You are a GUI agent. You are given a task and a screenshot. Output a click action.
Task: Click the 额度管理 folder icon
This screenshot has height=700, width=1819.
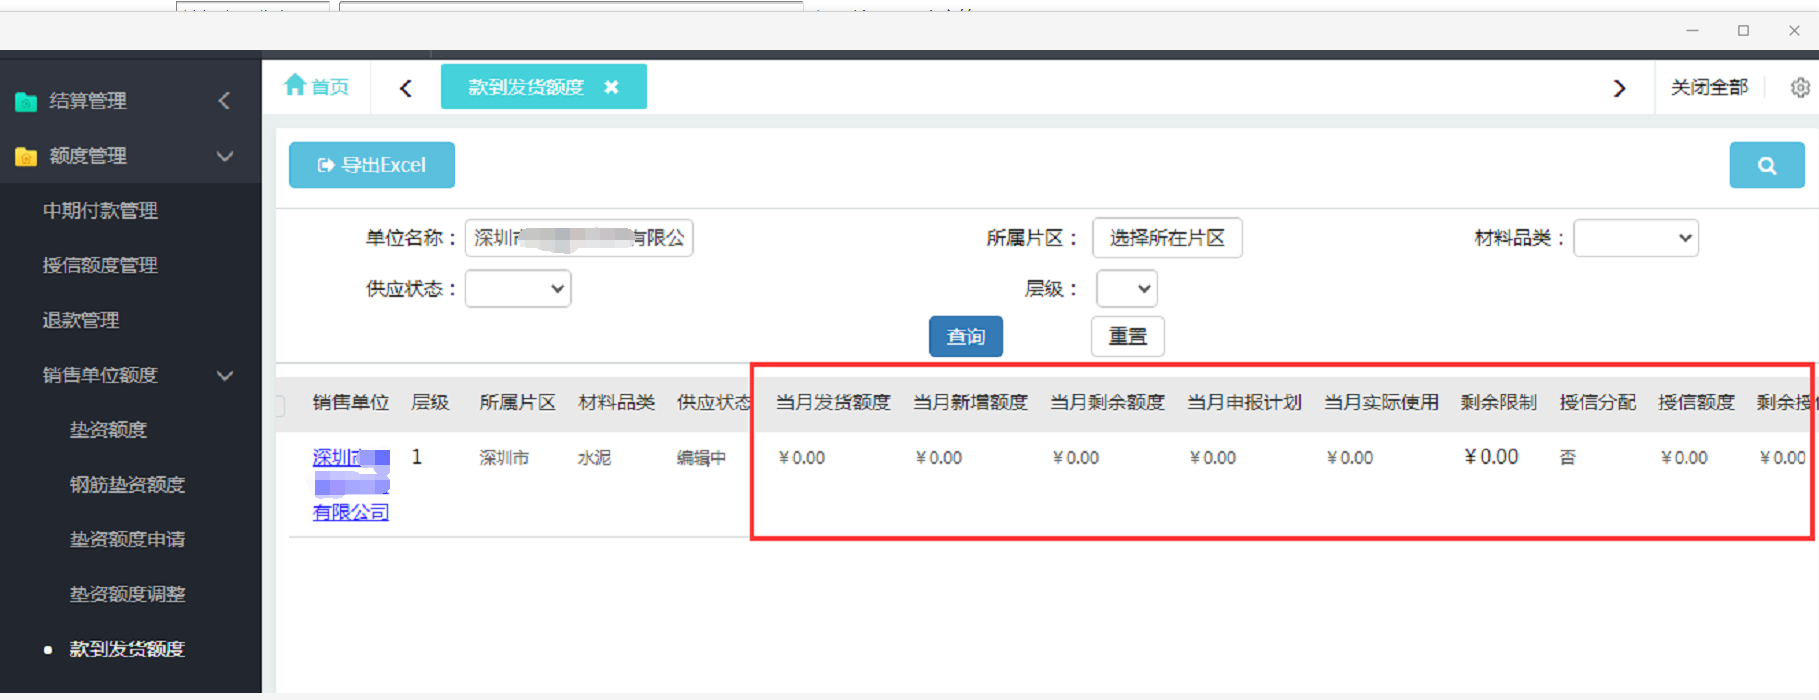click(26, 156)
